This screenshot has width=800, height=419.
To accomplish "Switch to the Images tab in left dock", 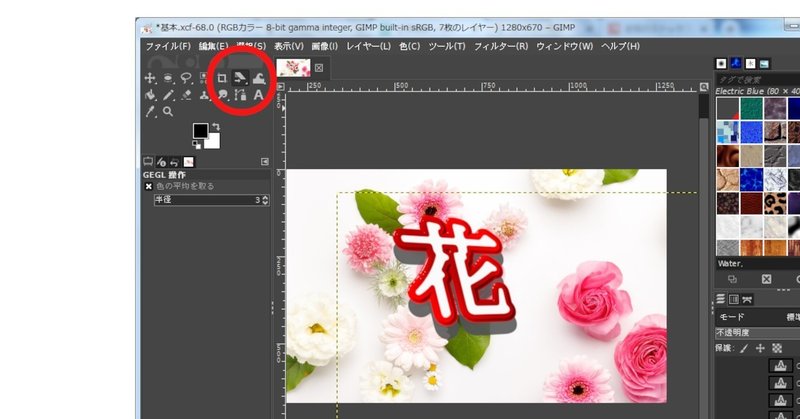I will pos(189,162).
